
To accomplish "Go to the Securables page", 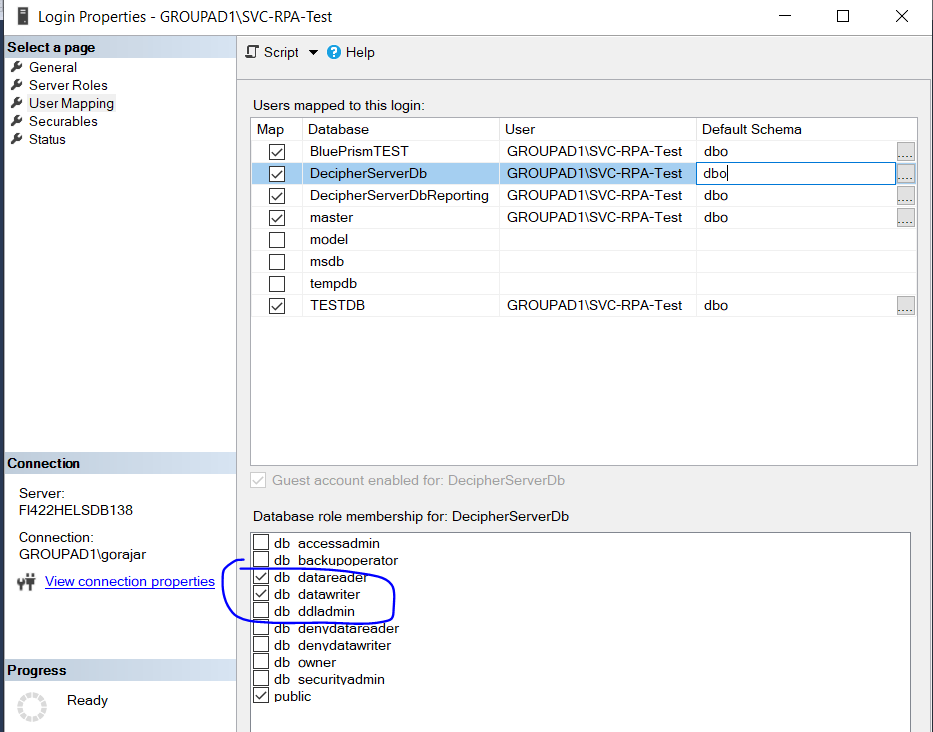I will click(63, 121).
